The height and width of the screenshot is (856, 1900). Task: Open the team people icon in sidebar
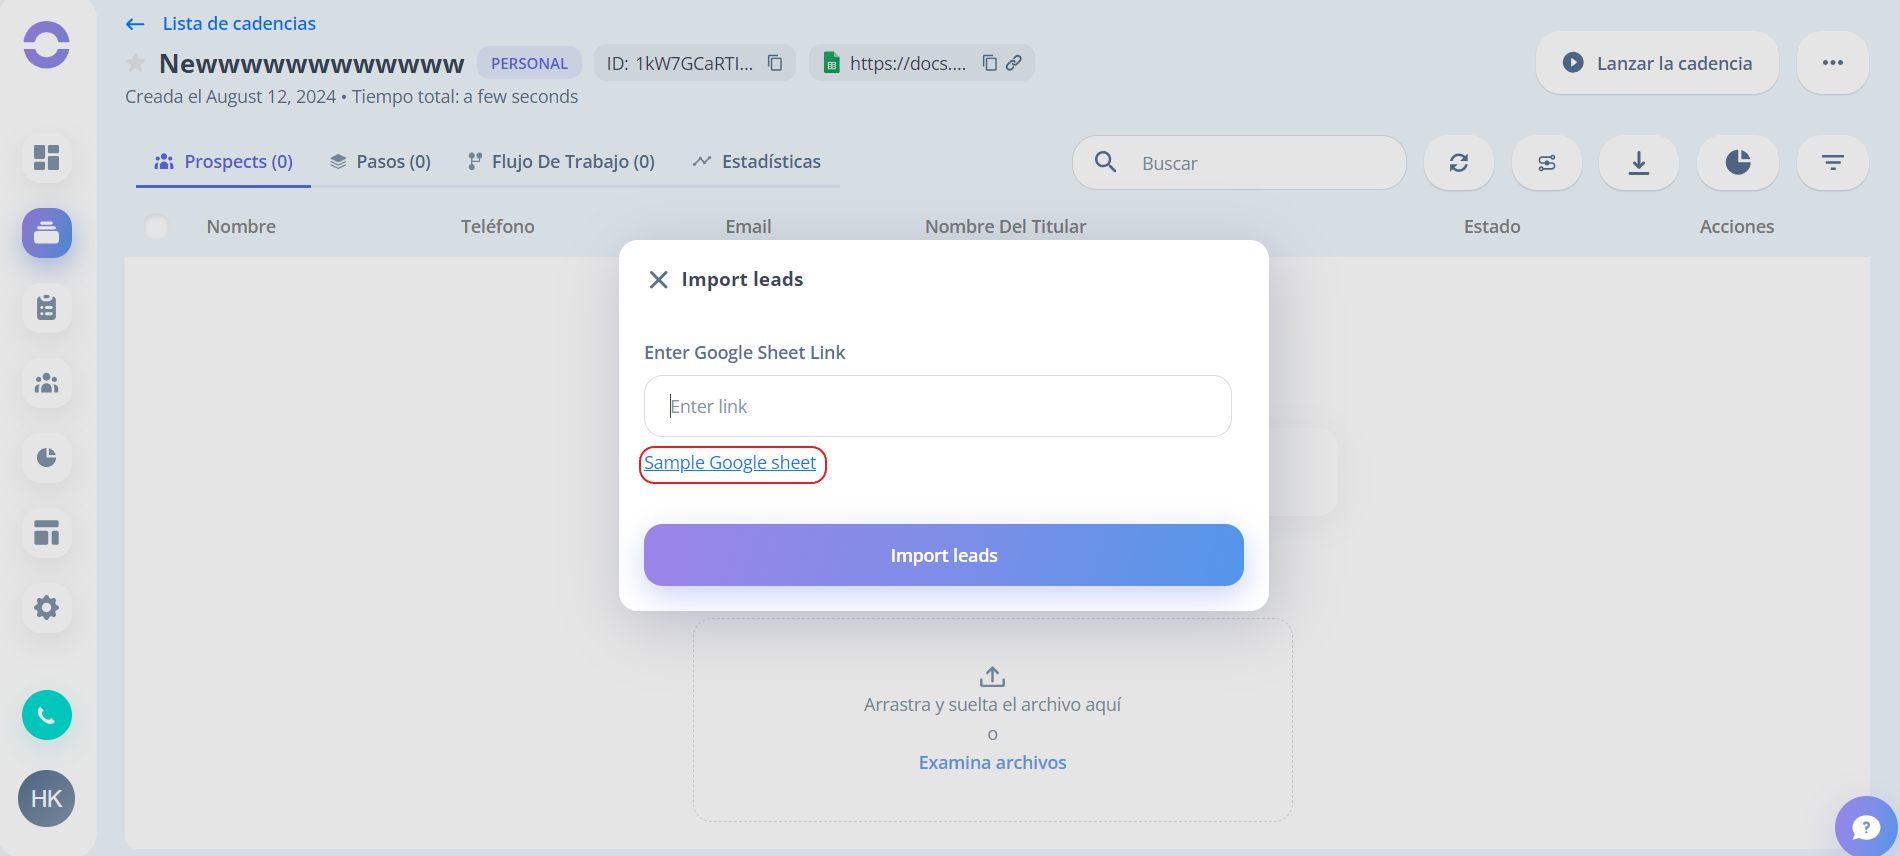point(47,383)
